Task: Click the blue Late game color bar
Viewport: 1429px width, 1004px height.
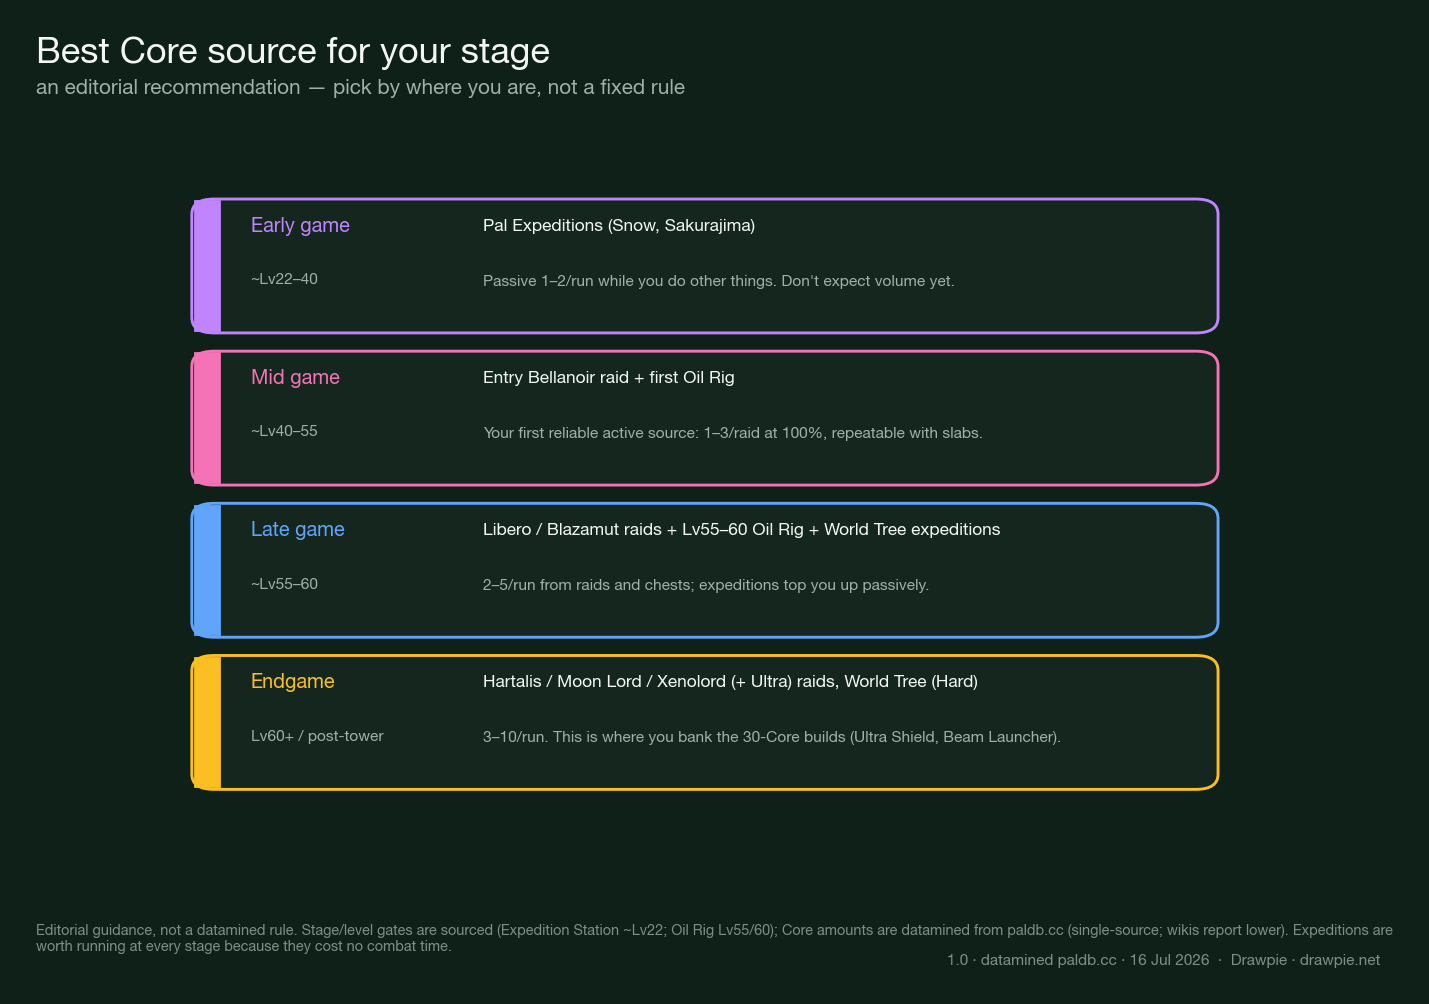Action: [x=207, y=570]
